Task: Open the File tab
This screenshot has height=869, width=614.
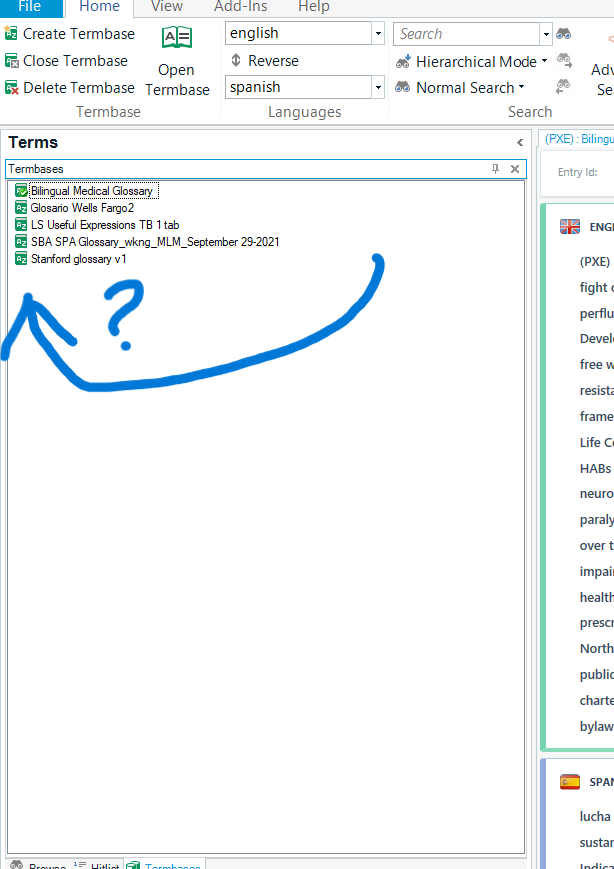Action: [x=30, y=7]
